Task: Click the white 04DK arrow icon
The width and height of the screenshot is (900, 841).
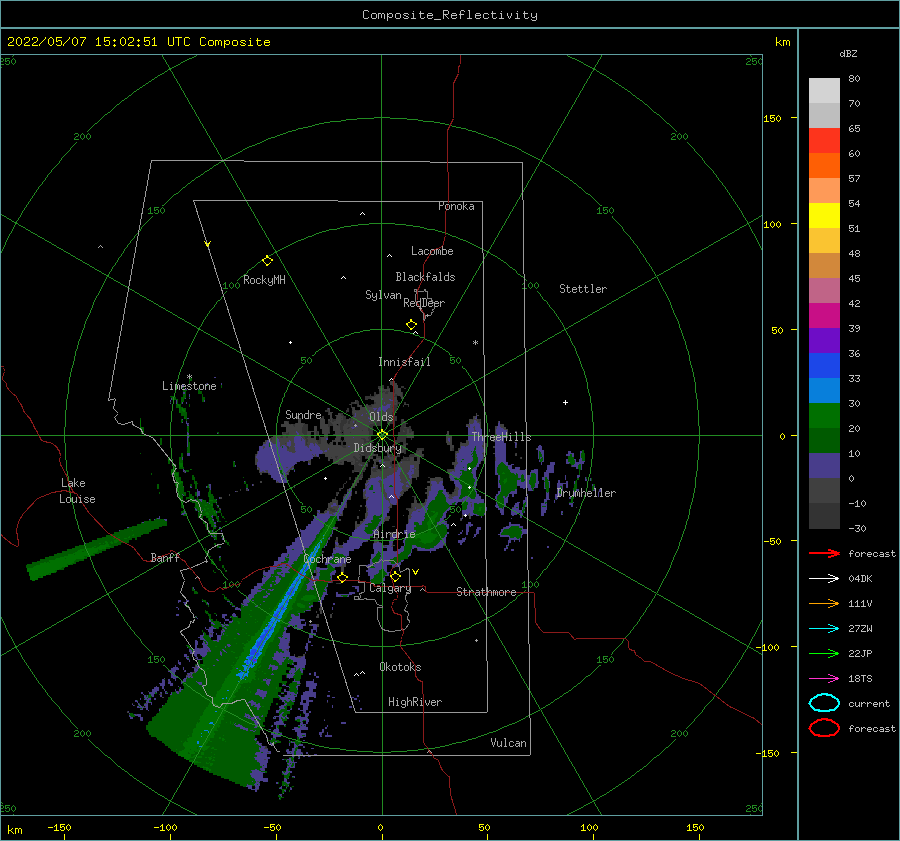Action: tap(824, 579)
